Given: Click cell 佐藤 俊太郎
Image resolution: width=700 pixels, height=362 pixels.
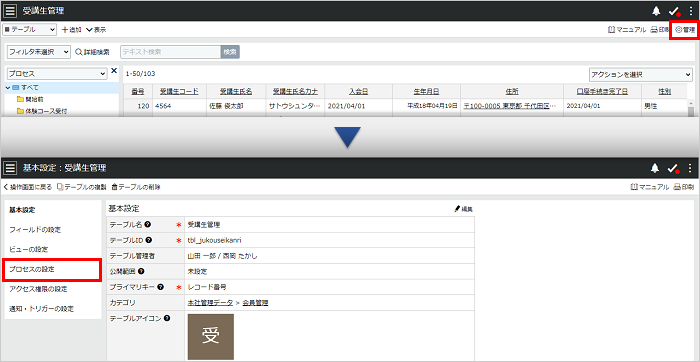Looking at the screenshot, I should [x=225, y=106].
